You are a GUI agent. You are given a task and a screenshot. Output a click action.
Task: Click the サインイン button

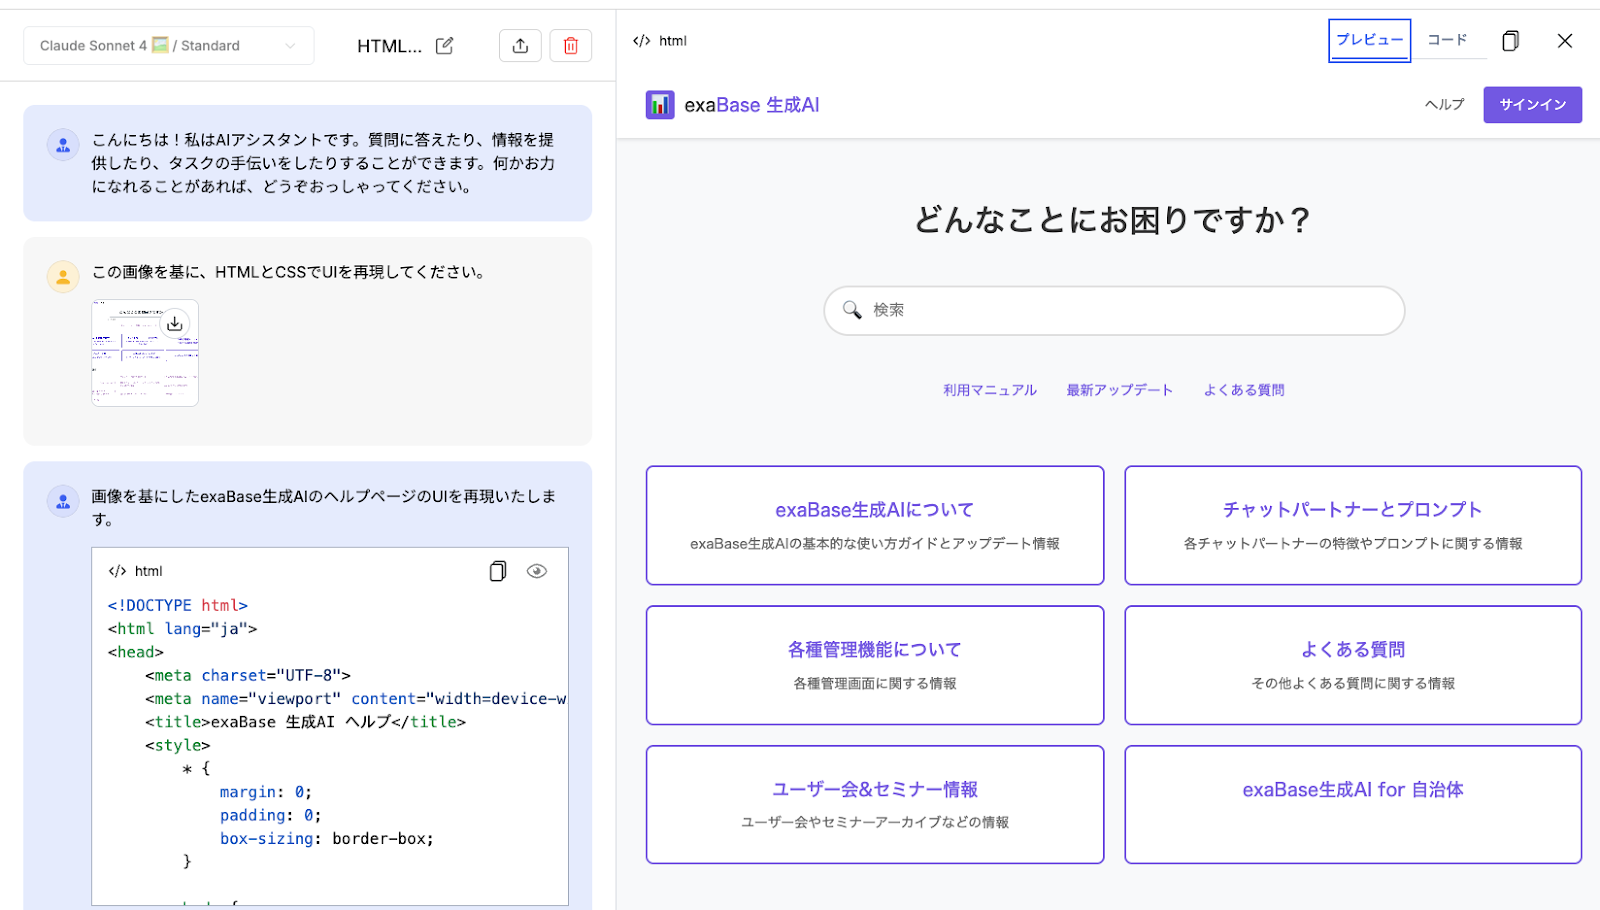click(1532, 105)
